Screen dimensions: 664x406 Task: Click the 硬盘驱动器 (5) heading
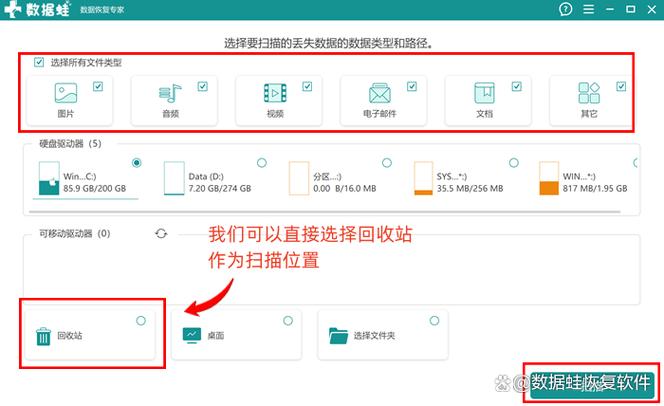click(x=70, y=144)
